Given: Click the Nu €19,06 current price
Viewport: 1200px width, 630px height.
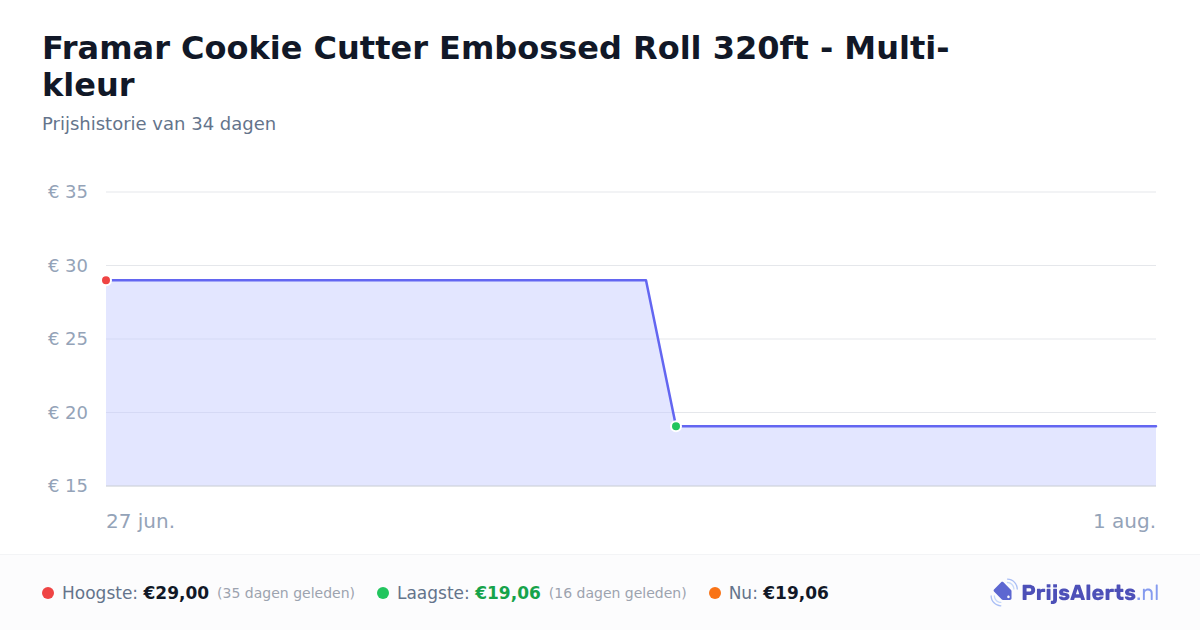Looking at the screenshot, I should pos(796,593).
